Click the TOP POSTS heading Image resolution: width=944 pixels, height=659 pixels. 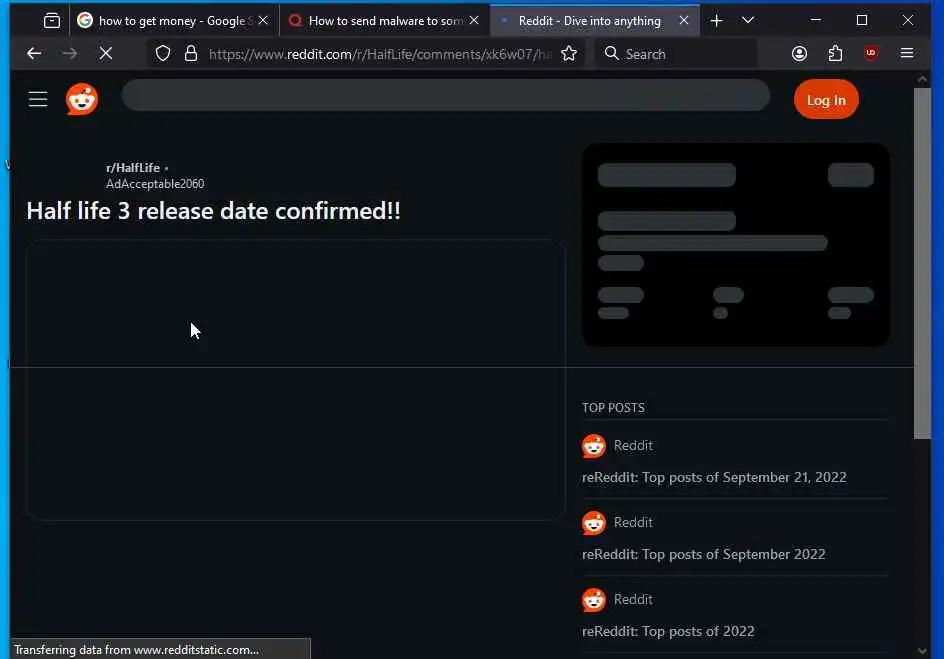point(613,408)
